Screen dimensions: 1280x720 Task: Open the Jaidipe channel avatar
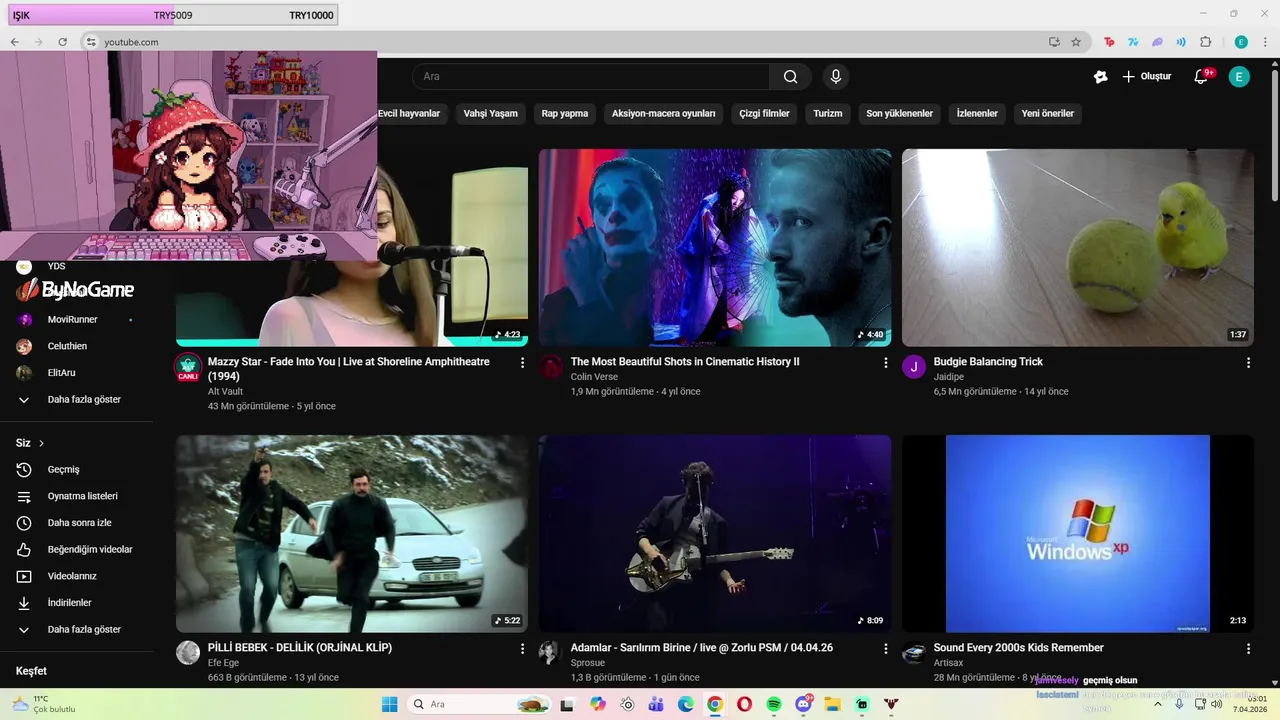[914, 367]
